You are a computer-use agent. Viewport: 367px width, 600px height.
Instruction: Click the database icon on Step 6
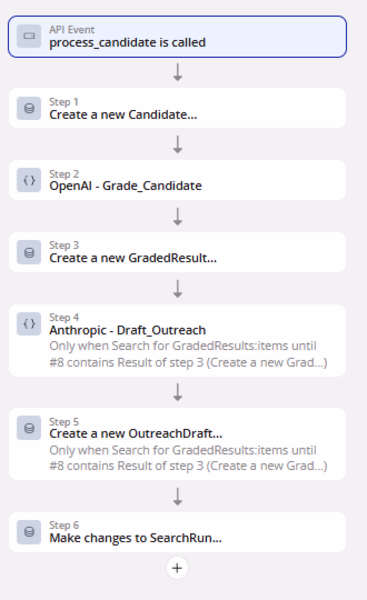(x=29, y=532)
